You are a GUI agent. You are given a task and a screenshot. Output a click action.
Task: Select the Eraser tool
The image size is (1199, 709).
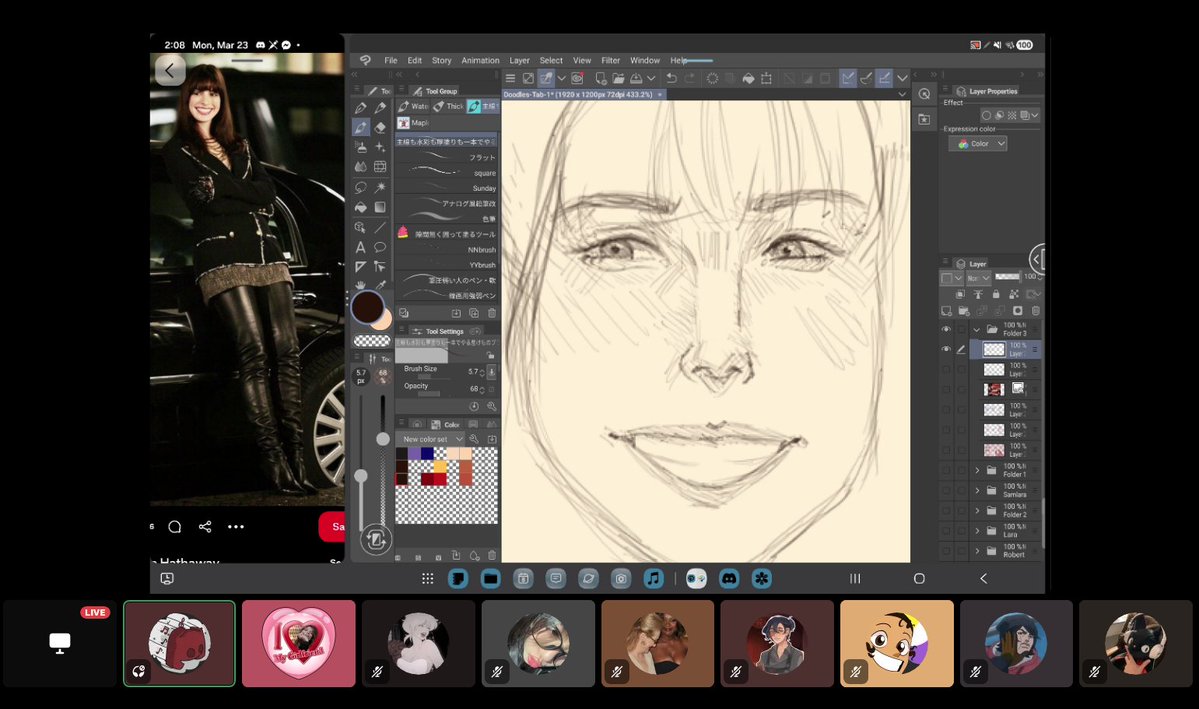pos(380,128)
